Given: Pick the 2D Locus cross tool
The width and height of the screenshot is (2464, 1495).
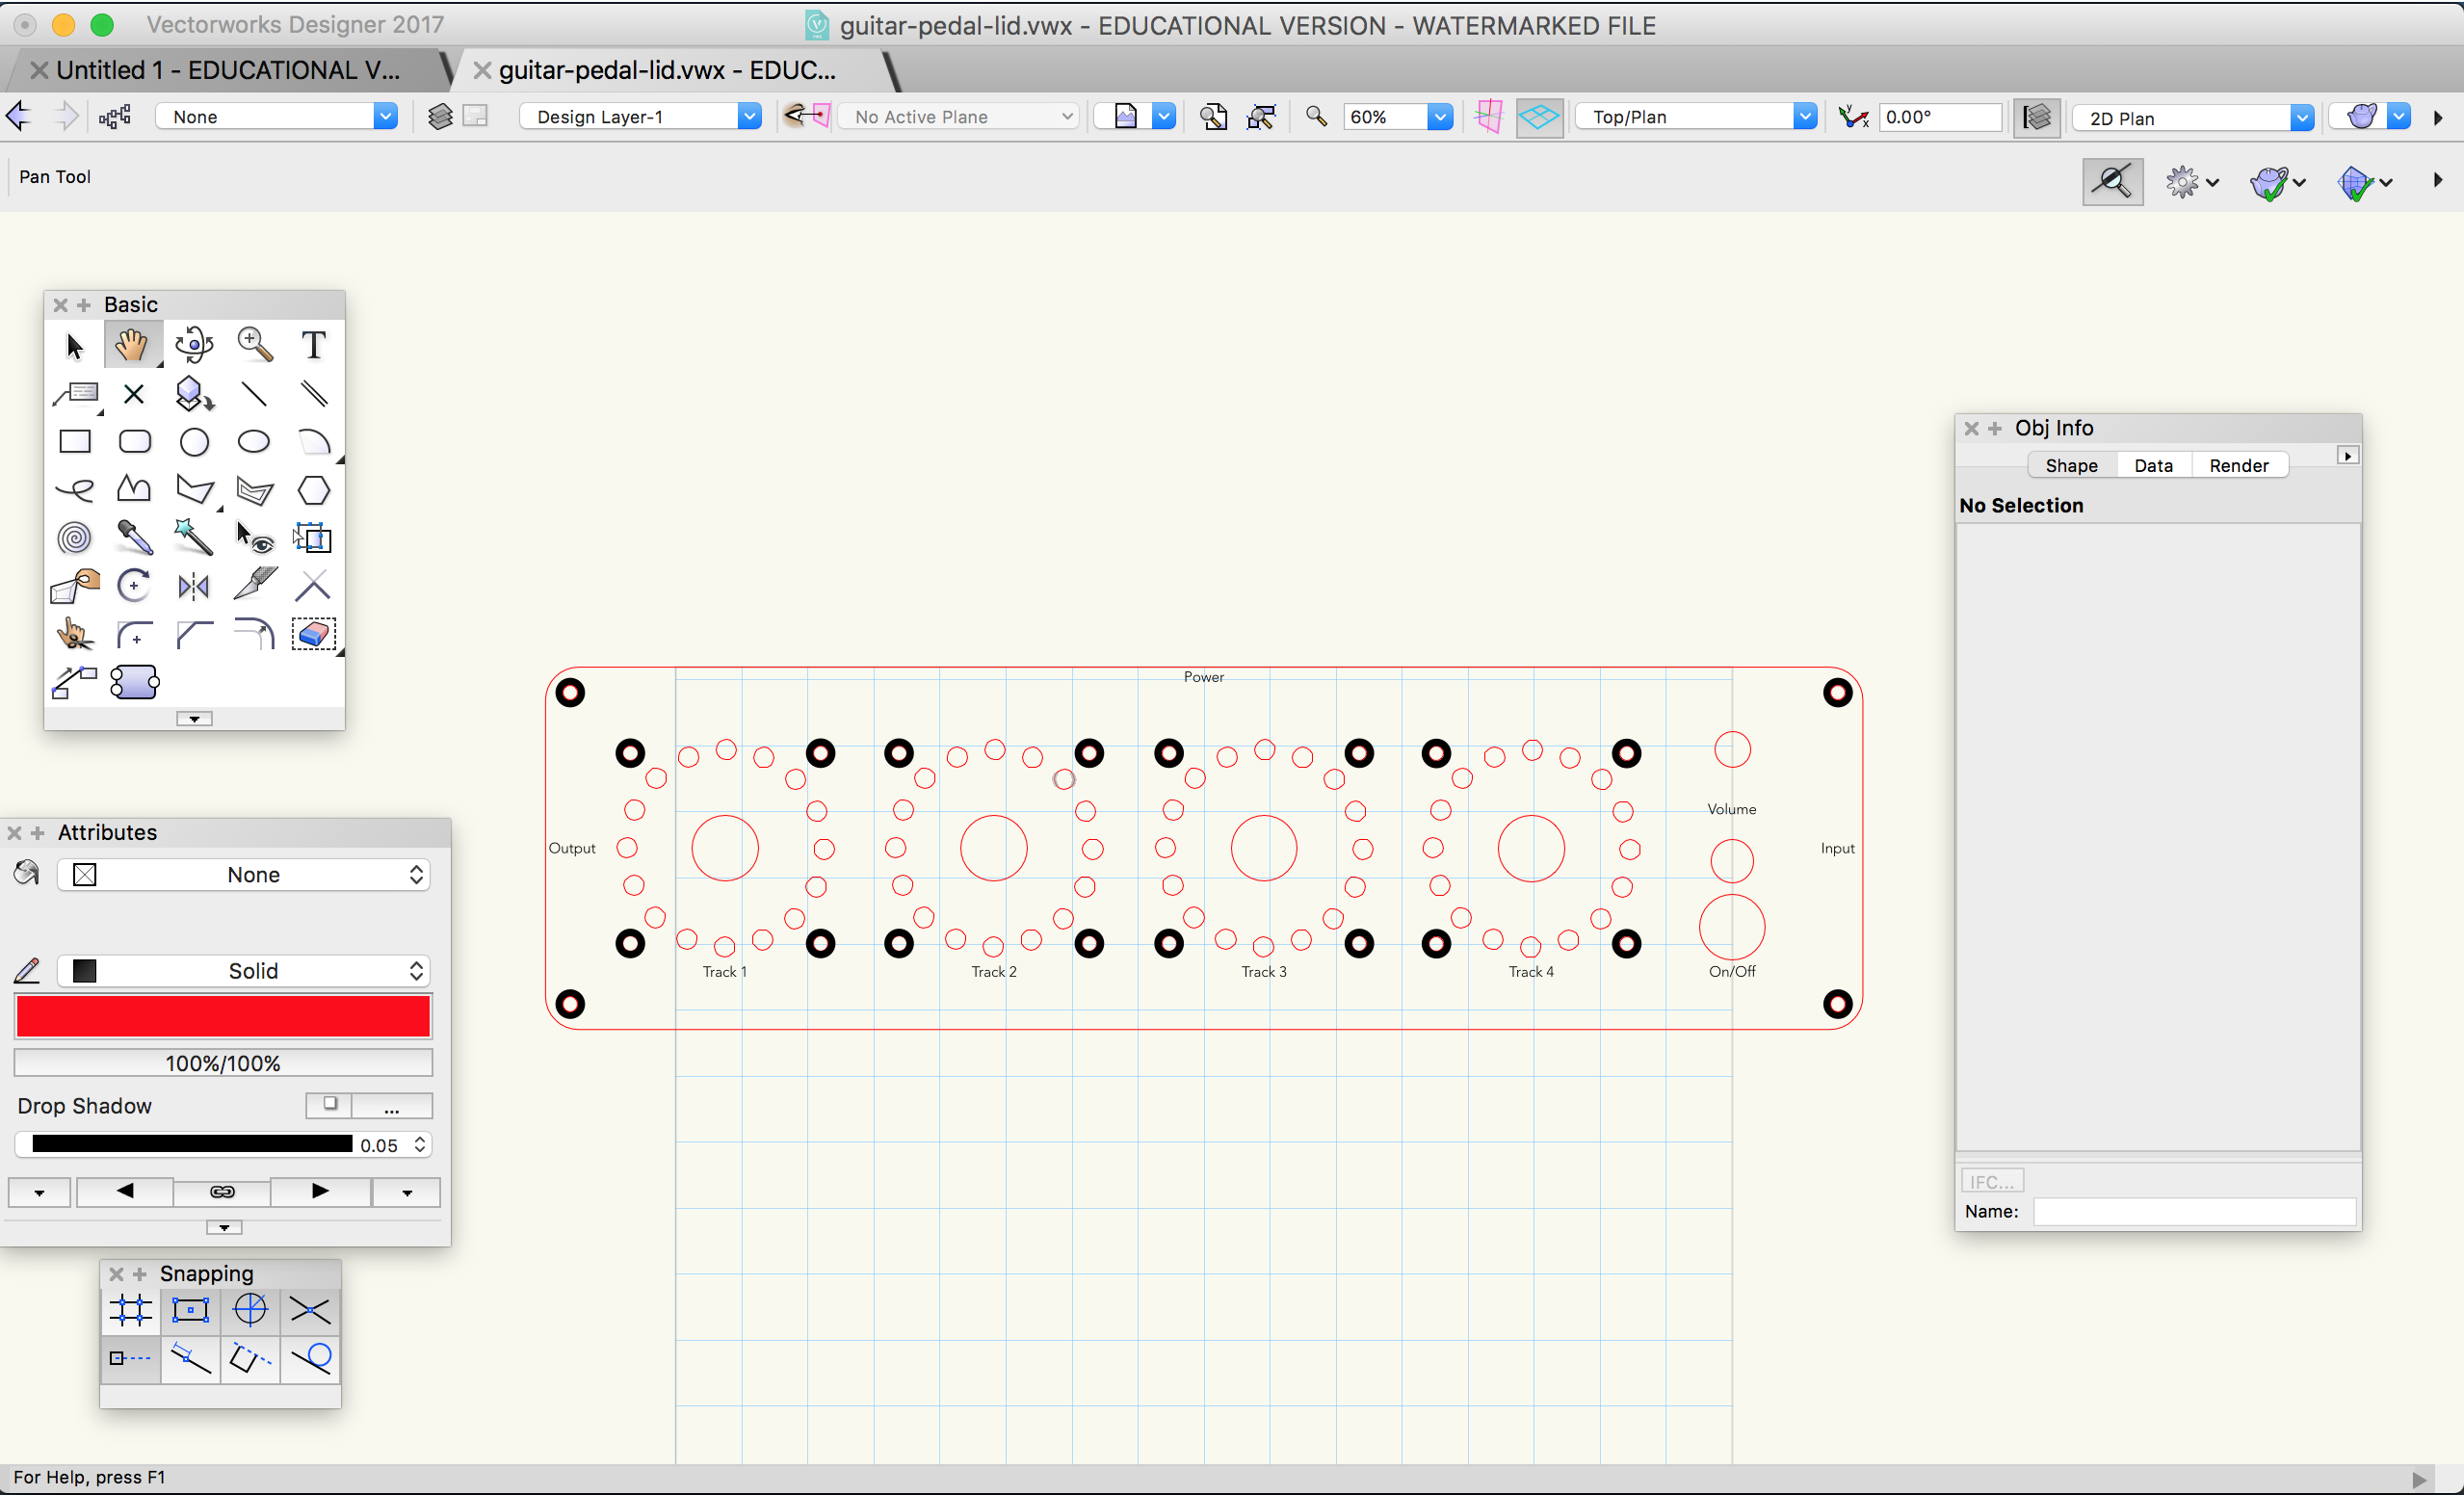Looking at the screenshot, I should [x=134, y=394].
